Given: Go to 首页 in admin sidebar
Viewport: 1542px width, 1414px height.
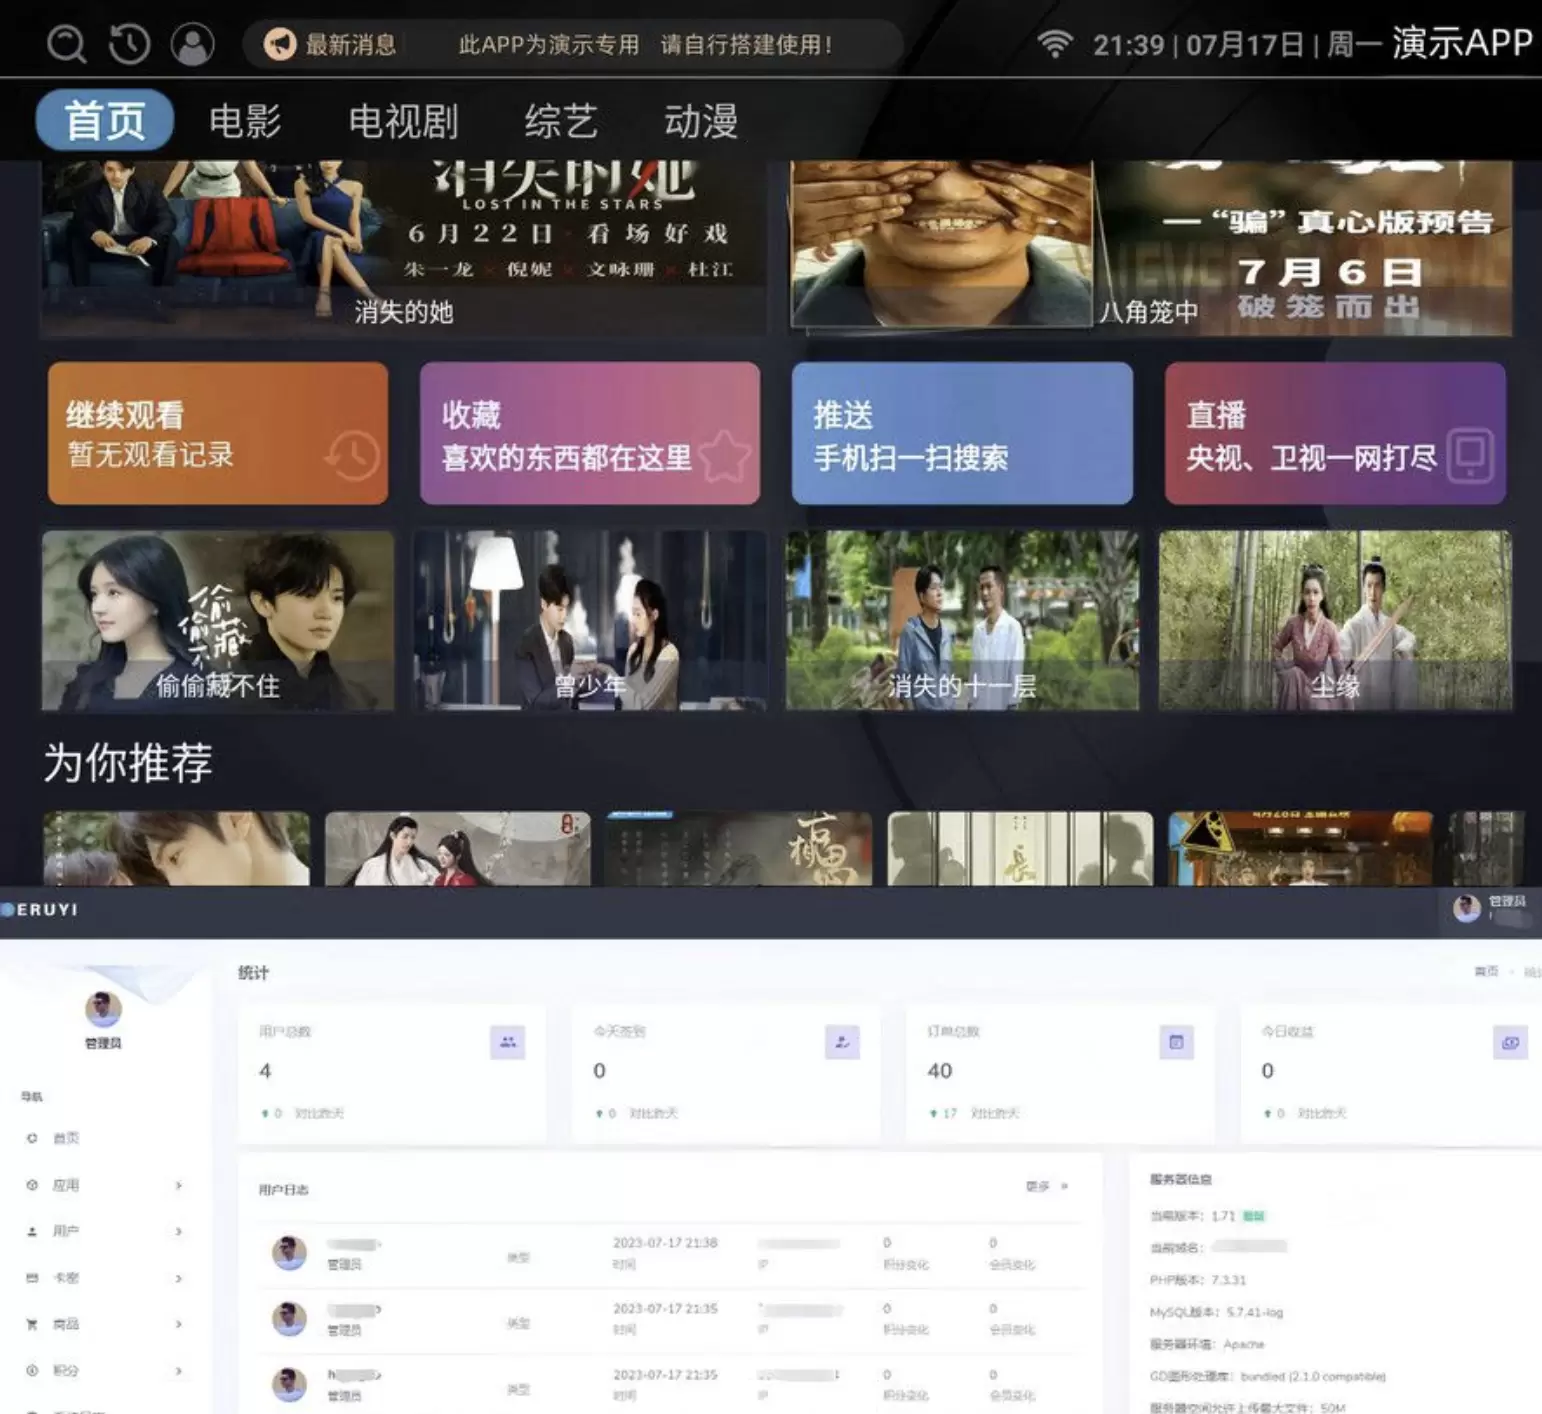Looking at the screenshot, I should click(x=66, y=1138).
